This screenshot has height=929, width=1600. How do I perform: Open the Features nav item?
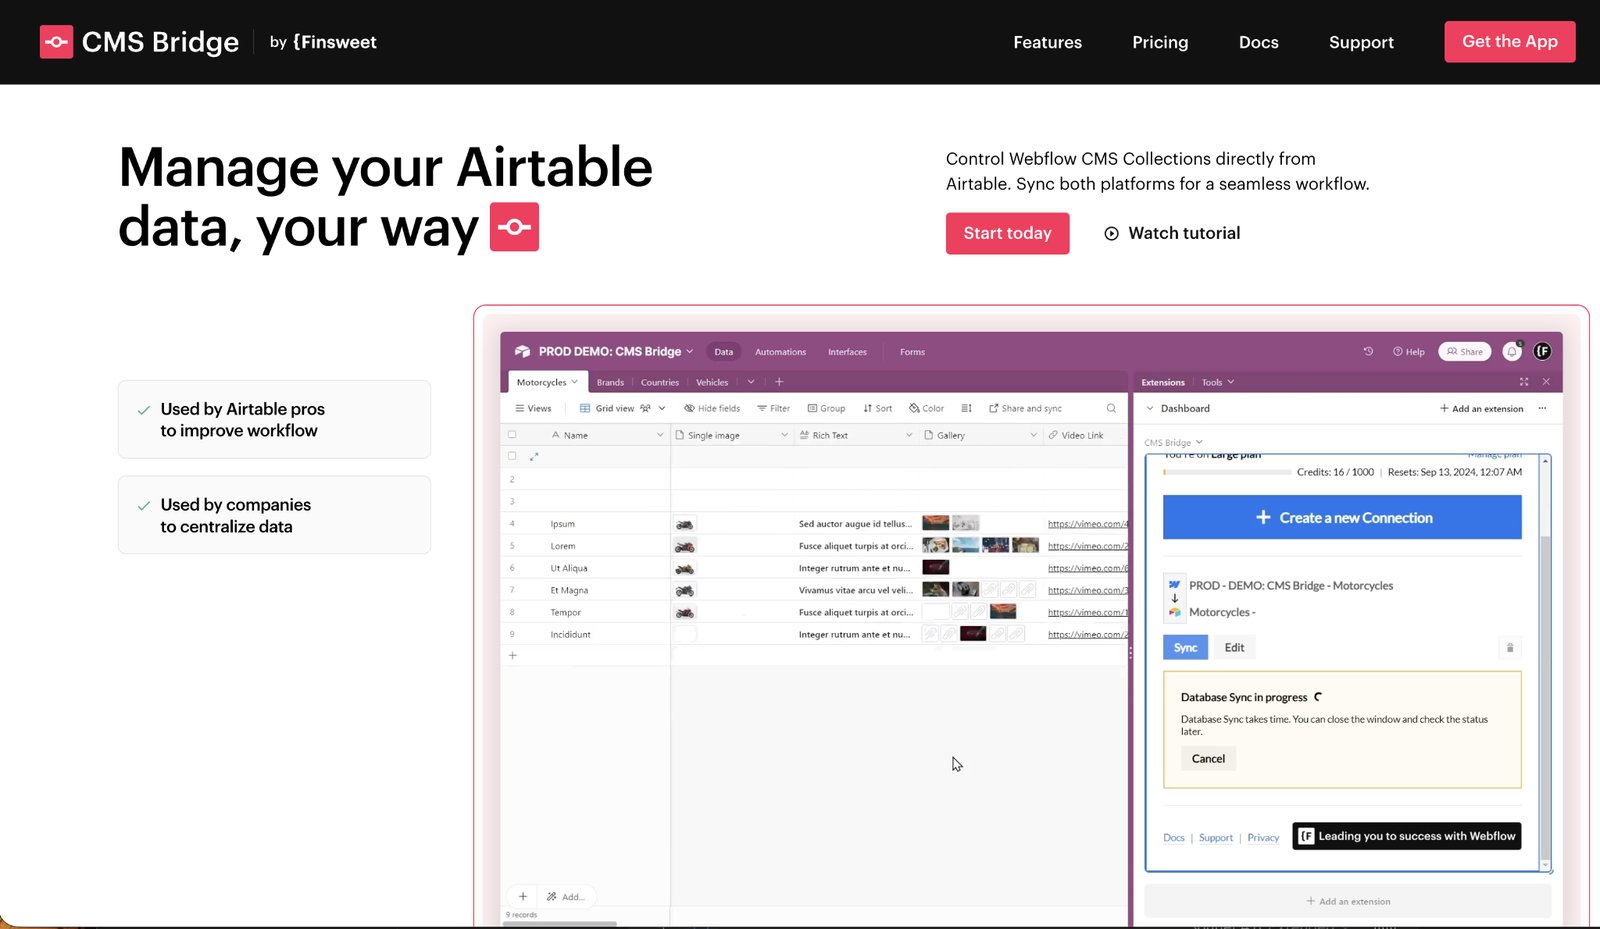point(1047,42)
